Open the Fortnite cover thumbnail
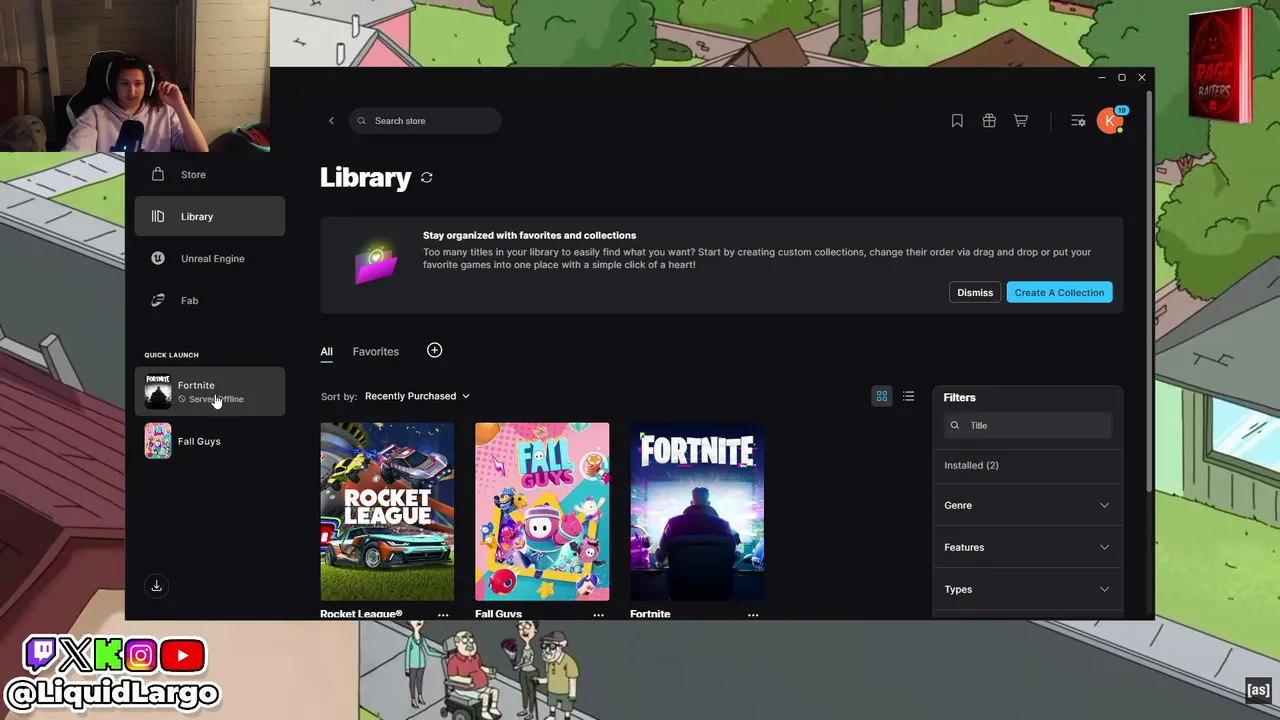The height and width of the screenshot is (720, 1280). tap(697, 511)
